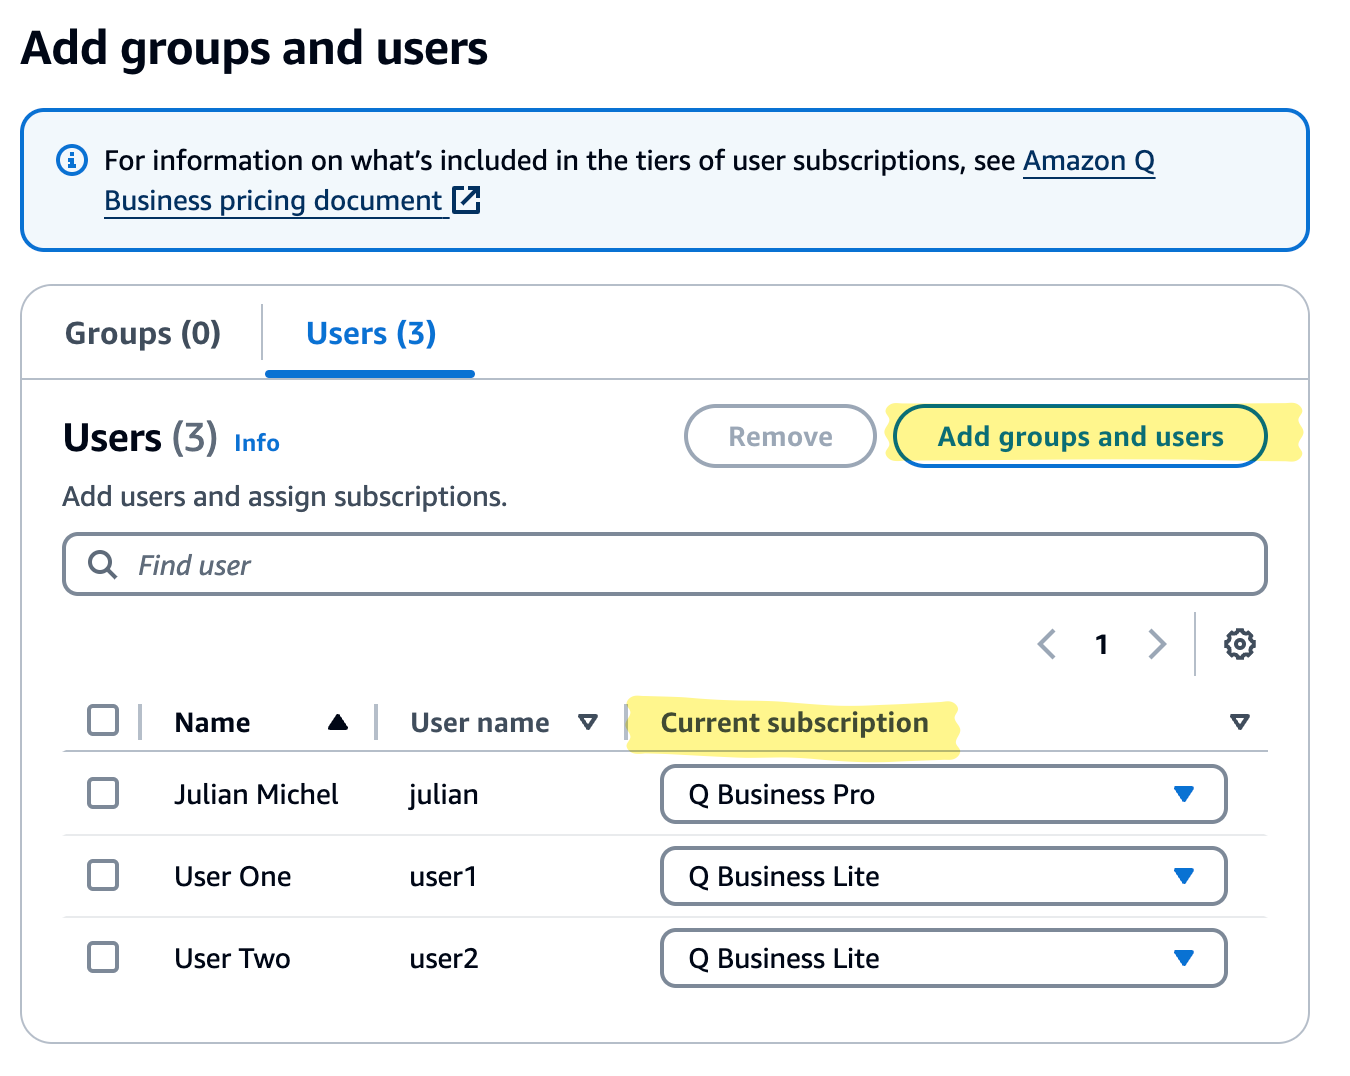
Task: Click the ascending sort arrow on the Name column
Action: pyautogui.click(x=338, y=721)
